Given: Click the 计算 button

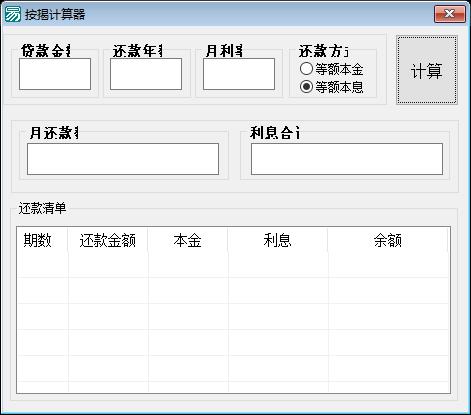Looking at the screenshot, I should pos(427,70).
